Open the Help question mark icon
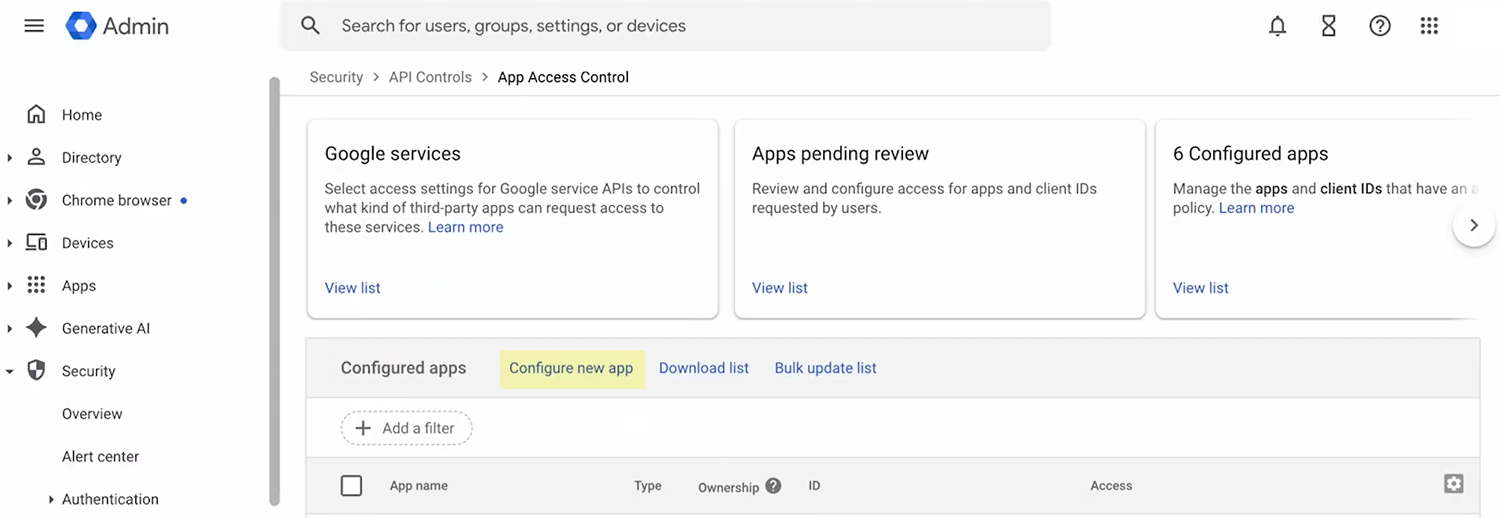Viewport: 1500px width, 518px height. point(1380,27)
